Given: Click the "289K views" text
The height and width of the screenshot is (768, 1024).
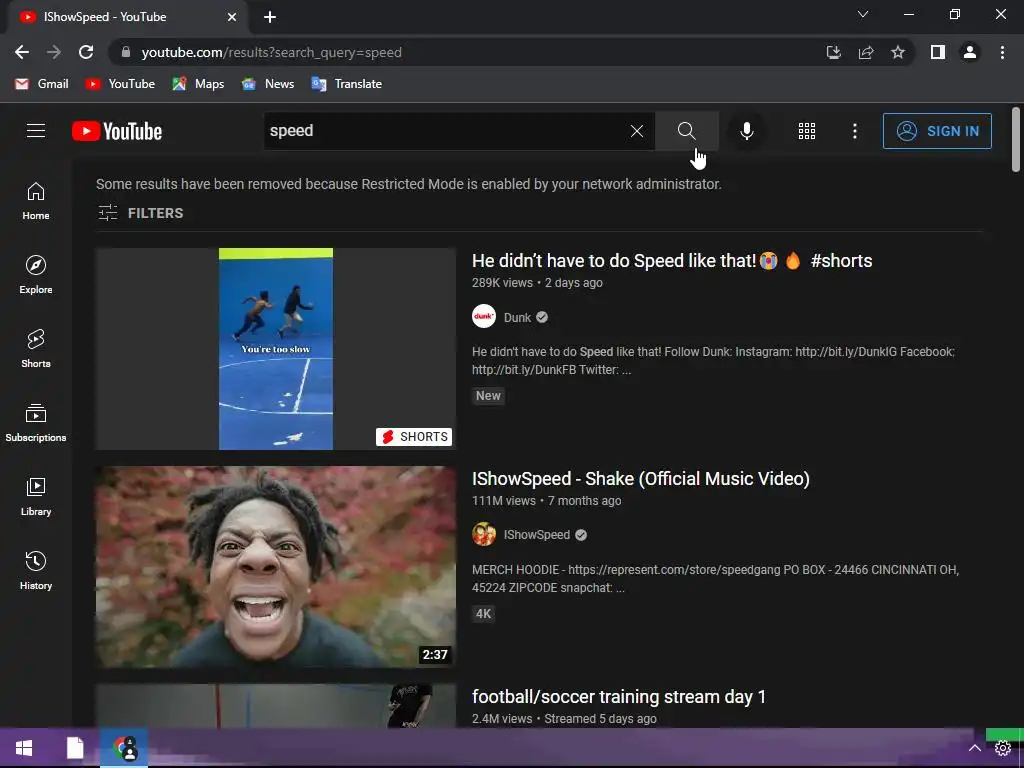Looking at the screenshot, I should 502,283.
